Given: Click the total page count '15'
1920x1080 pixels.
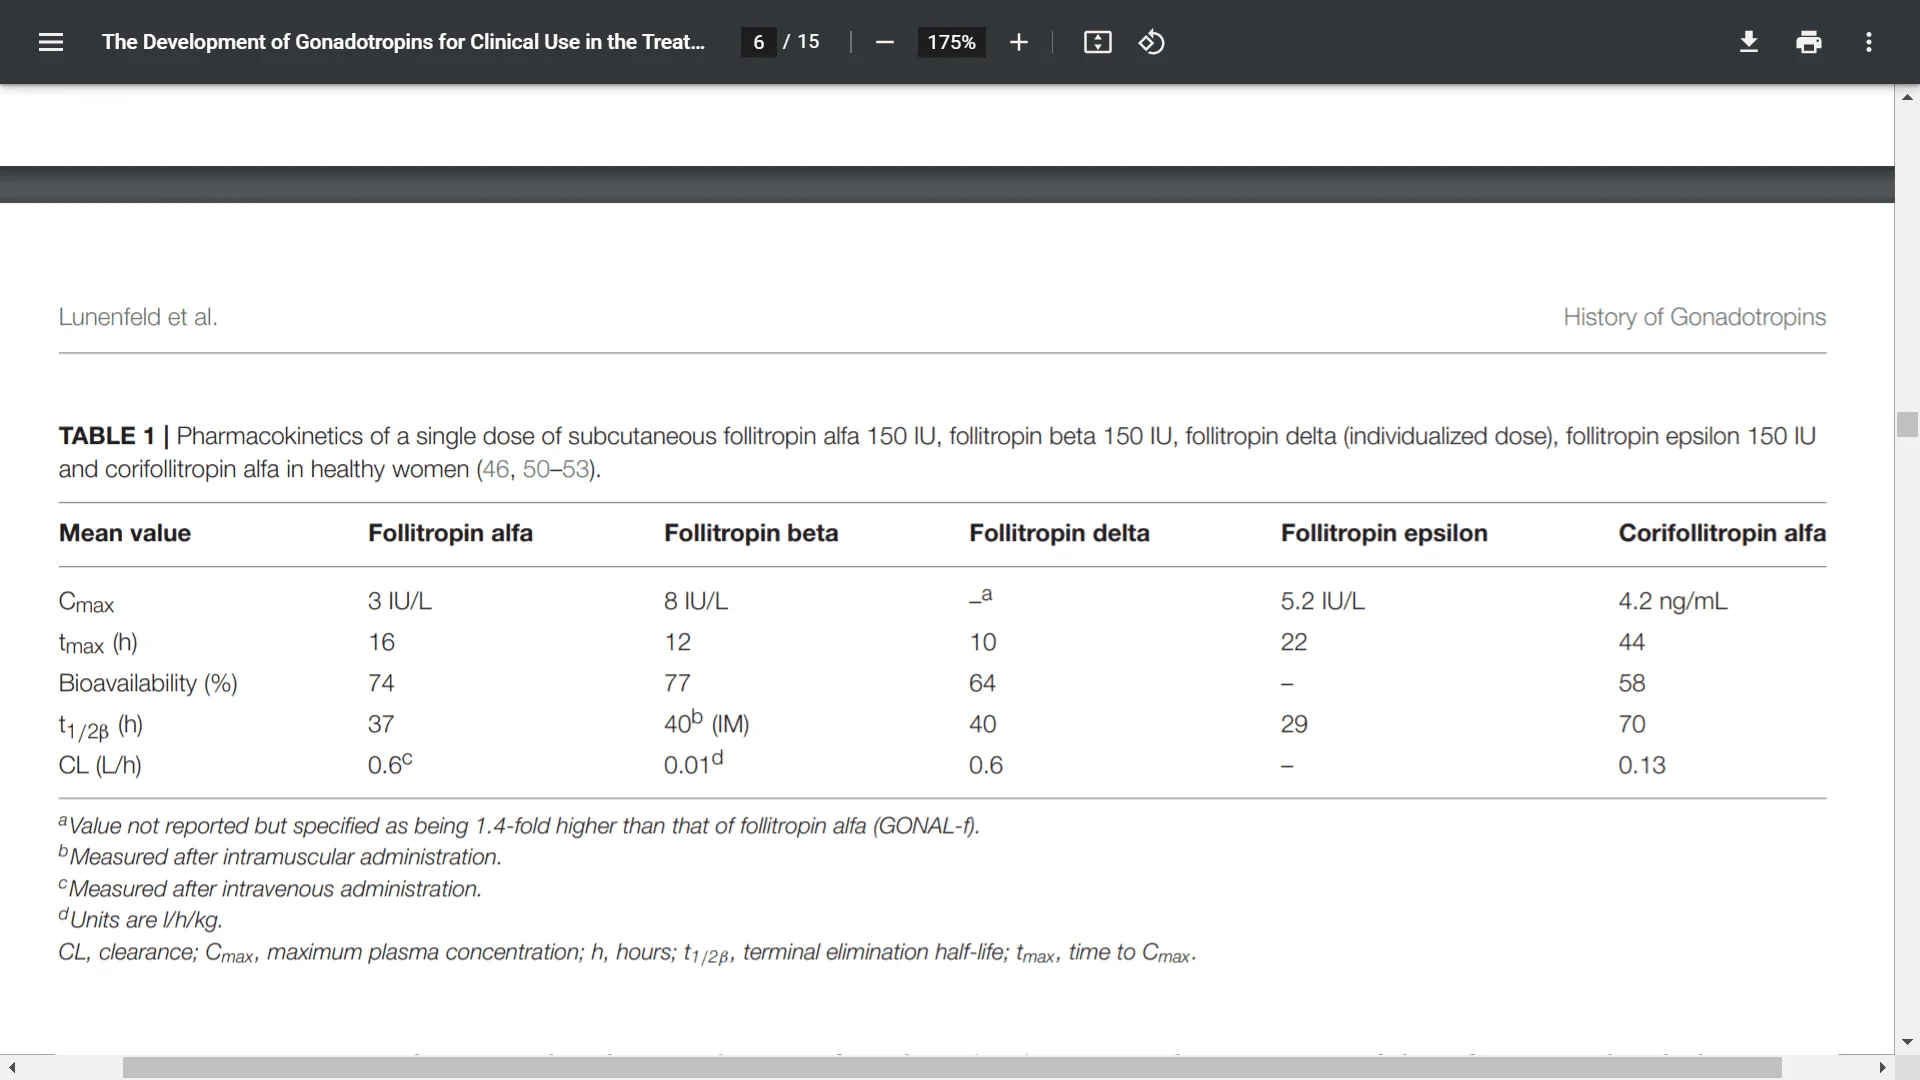Looking at the screenshot, I should (x=808, y=42).
